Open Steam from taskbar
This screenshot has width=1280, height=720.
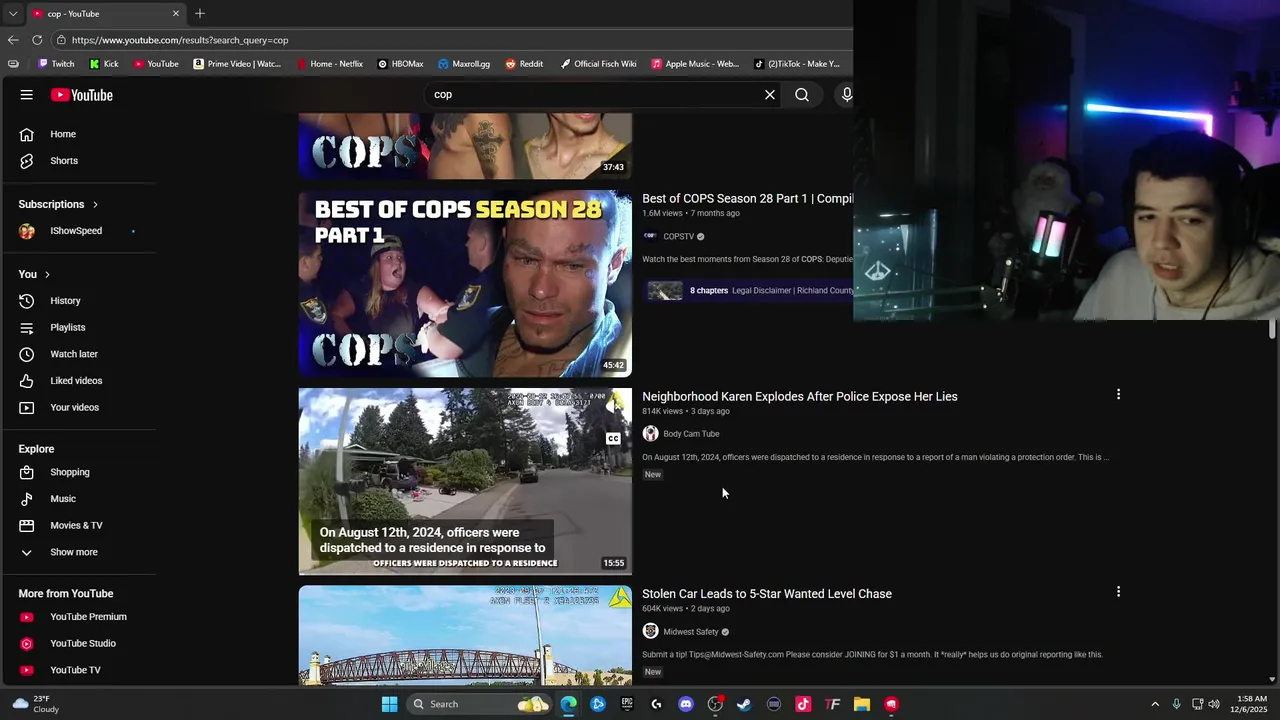pos(744,704)
